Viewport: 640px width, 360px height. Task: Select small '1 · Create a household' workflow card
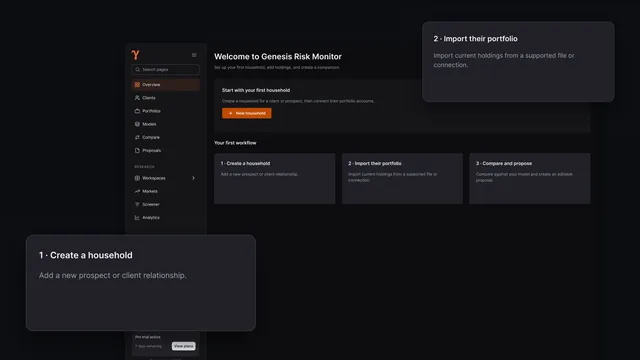(275, 178)
